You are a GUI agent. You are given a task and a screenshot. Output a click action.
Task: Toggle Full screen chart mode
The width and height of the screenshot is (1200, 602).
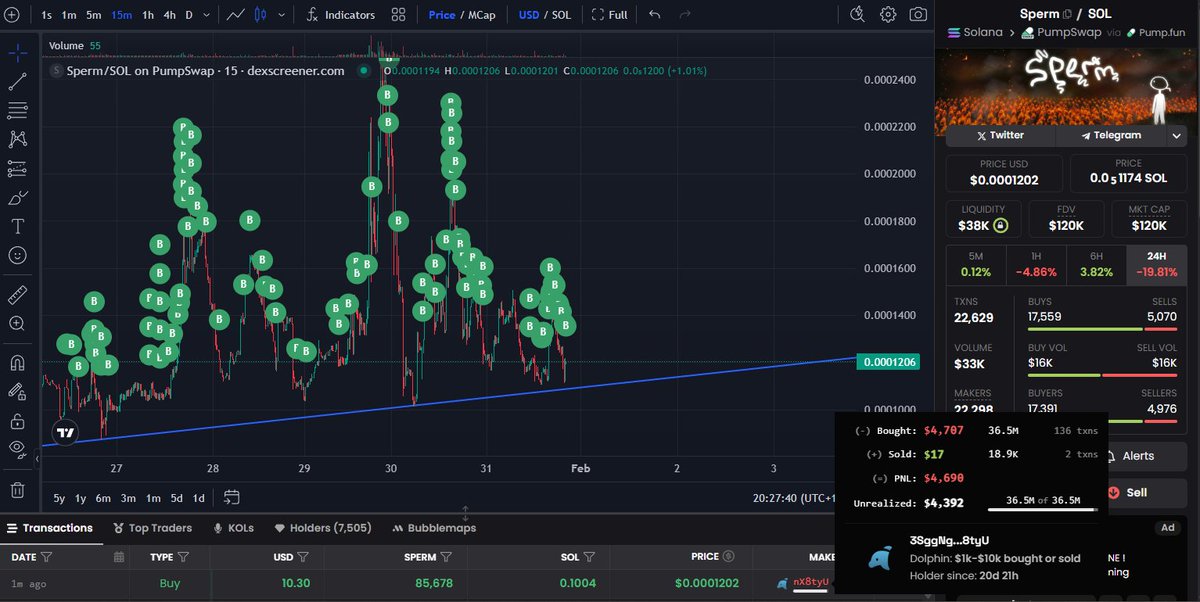610,15
